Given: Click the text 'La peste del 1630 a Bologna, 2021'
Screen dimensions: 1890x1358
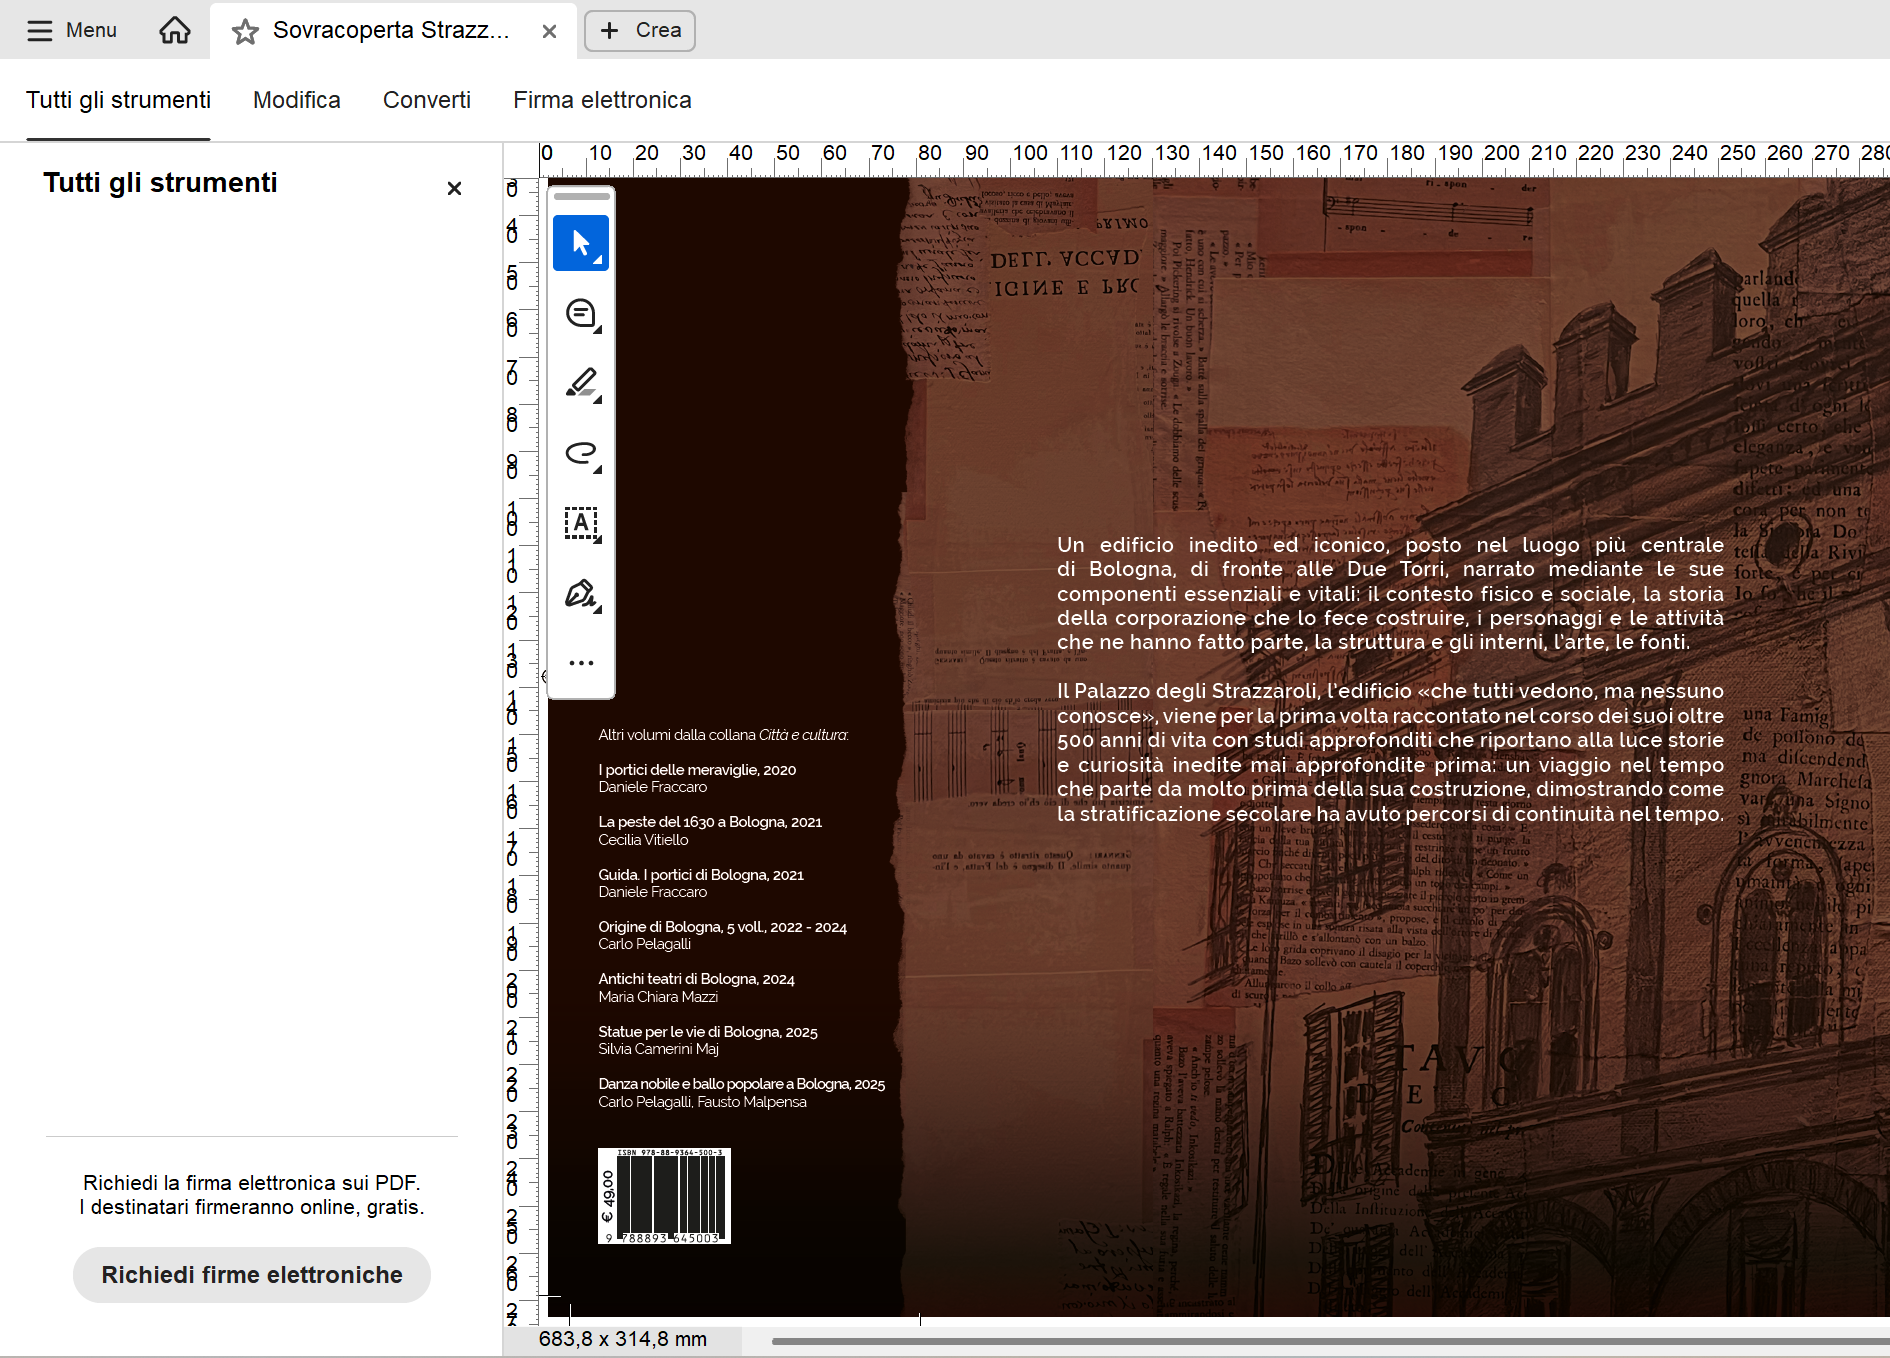Looking at the screenshot, I should coord(710,822).
